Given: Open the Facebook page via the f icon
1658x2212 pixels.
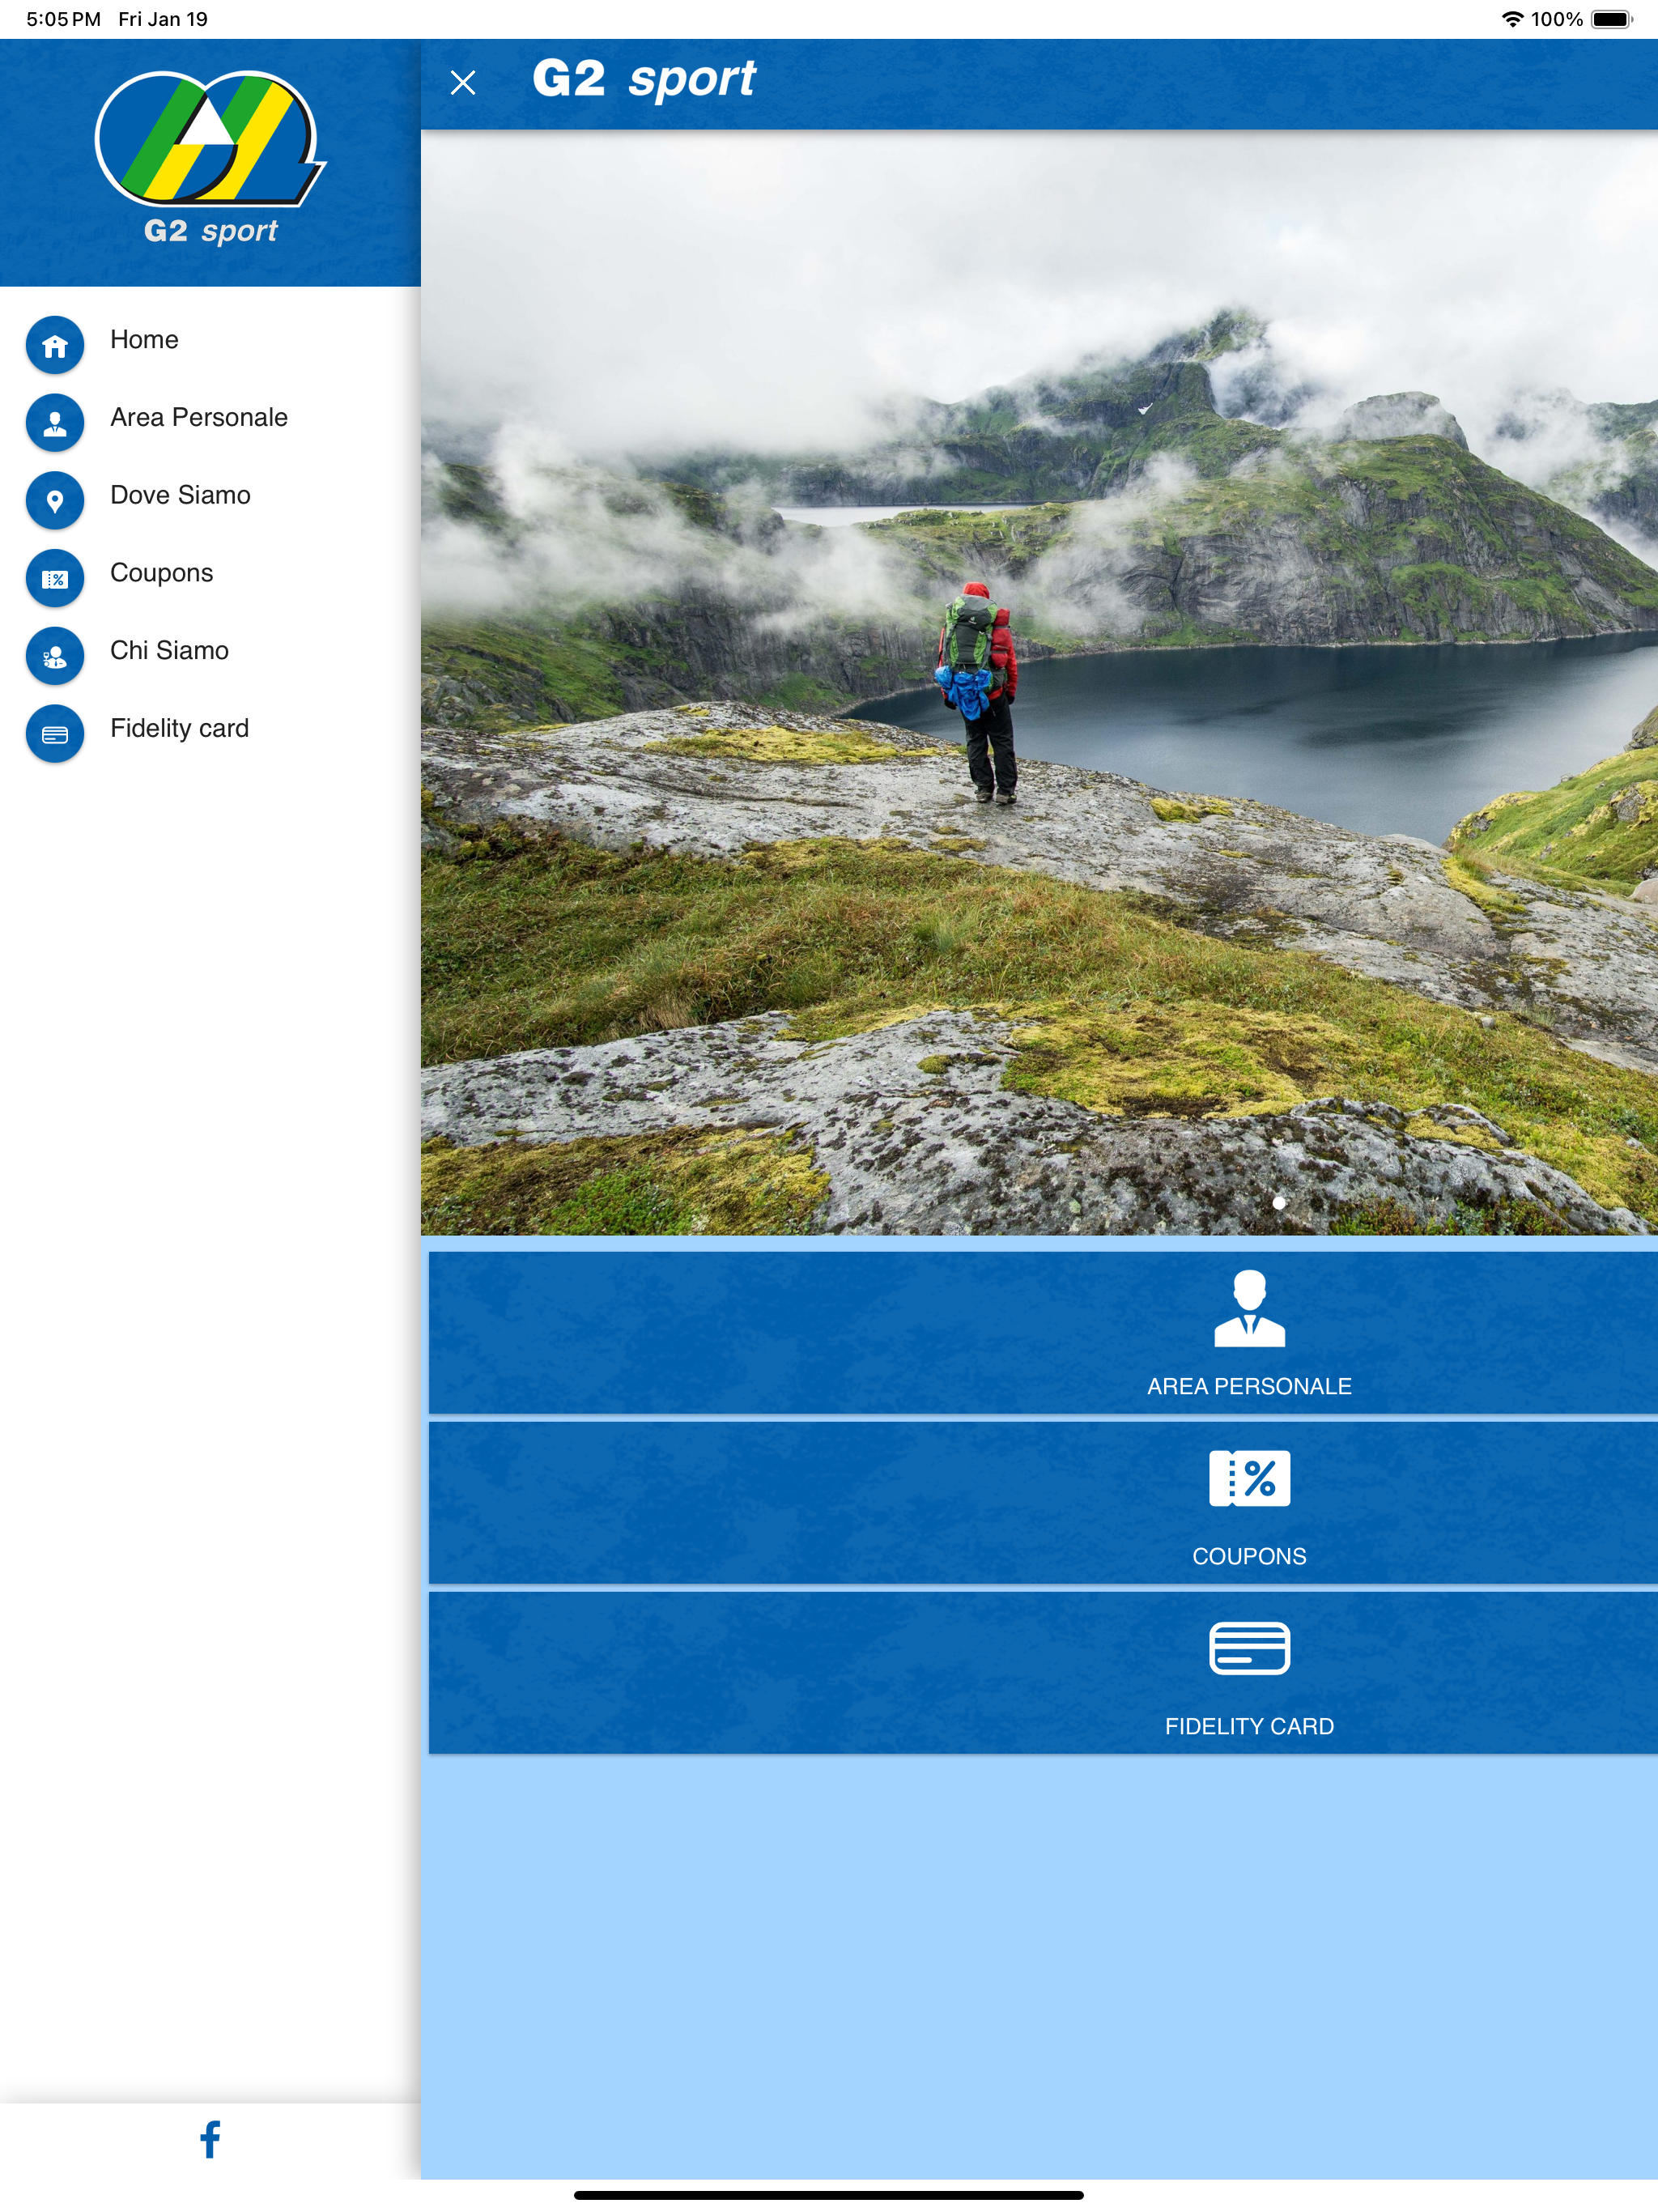Looking at the screenshot, I should (210, 2139).
